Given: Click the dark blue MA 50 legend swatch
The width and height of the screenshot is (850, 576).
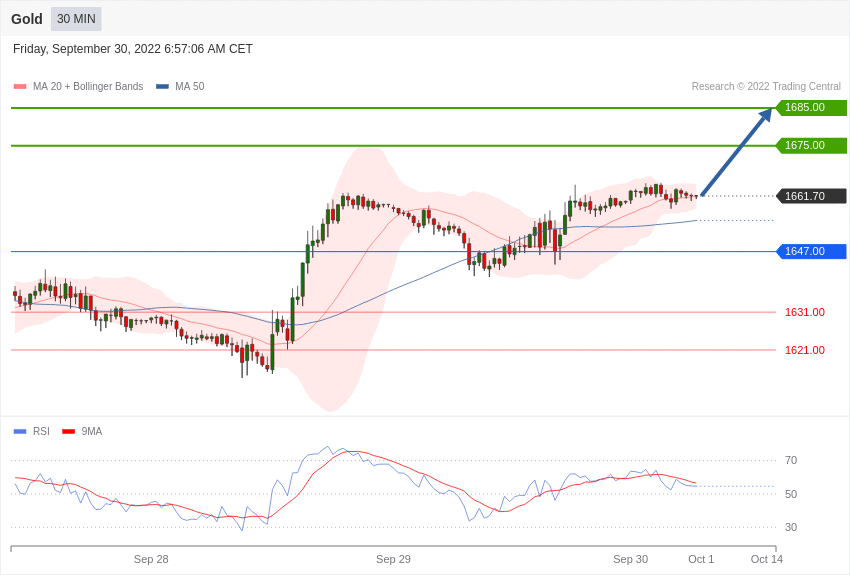Looking at the screenshot, I should pos(162,87).
